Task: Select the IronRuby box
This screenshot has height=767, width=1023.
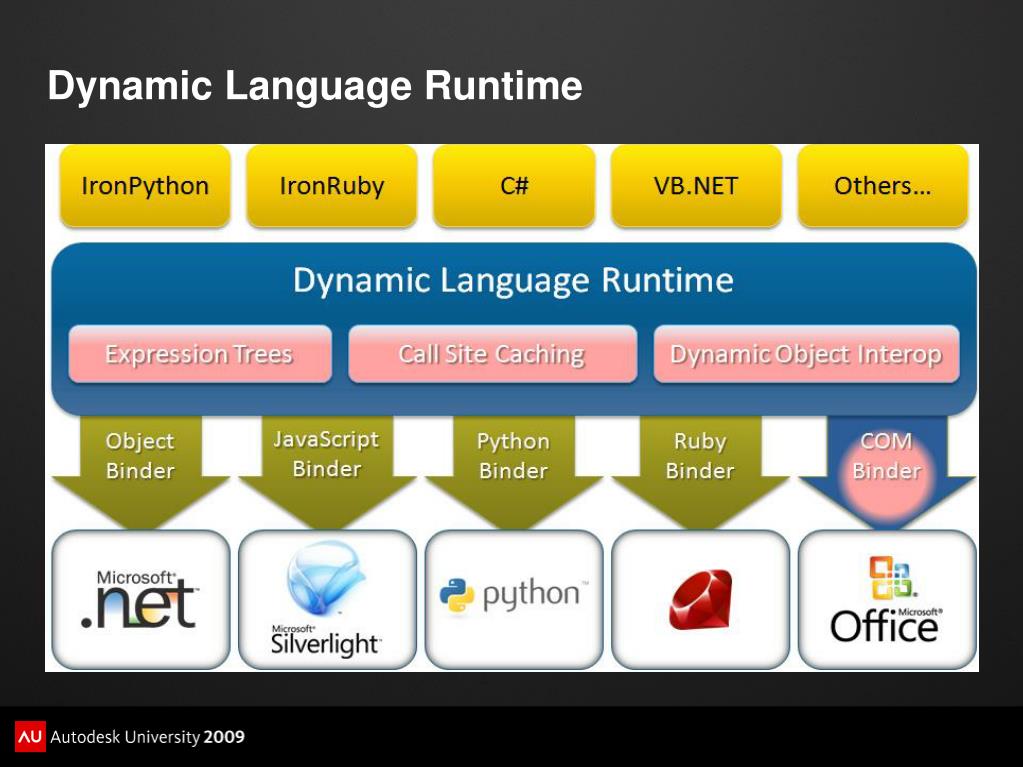Action: (331, 186)
